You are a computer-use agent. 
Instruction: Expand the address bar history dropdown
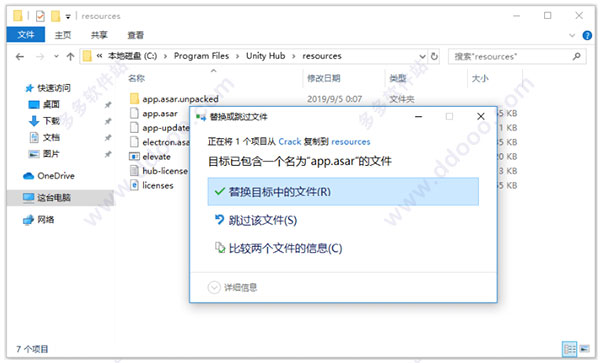tap(422, 57)
